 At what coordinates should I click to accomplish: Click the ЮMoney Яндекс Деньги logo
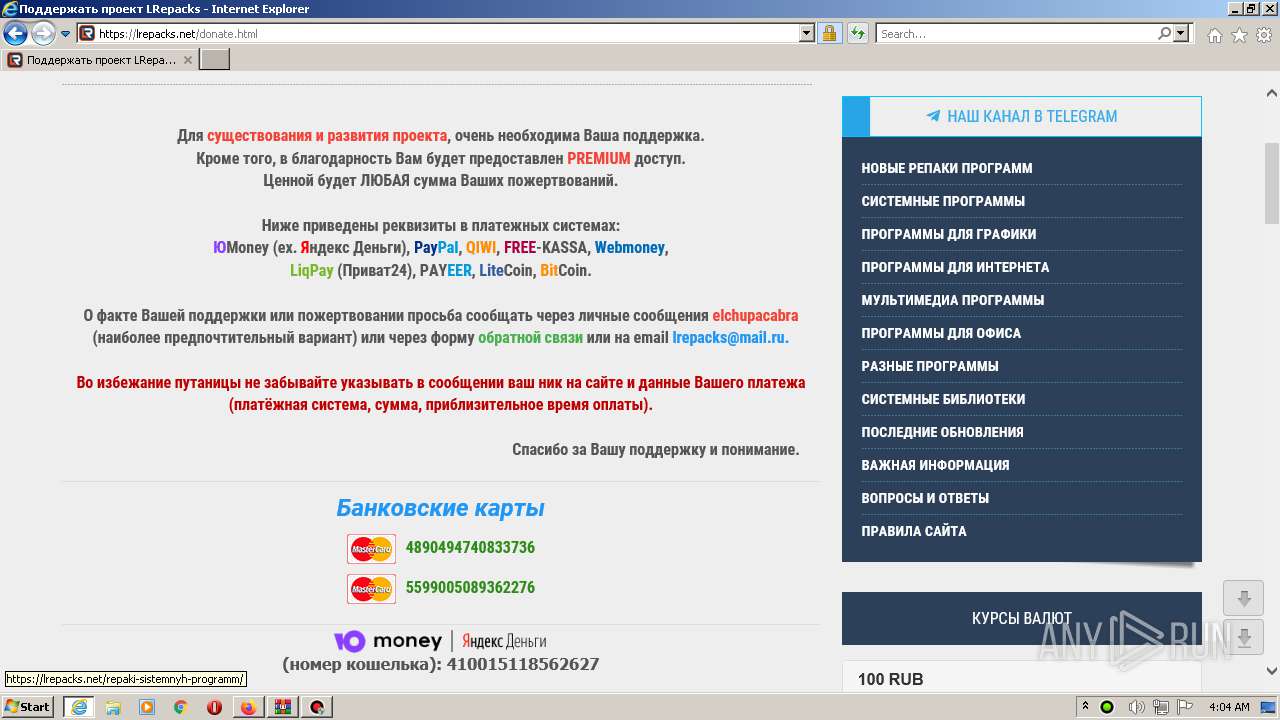(x=440, y=641)
